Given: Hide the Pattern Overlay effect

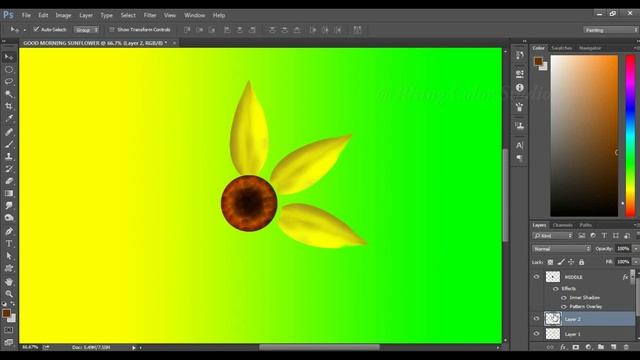Looking at the screenshot, I should (x=564, y=307).
